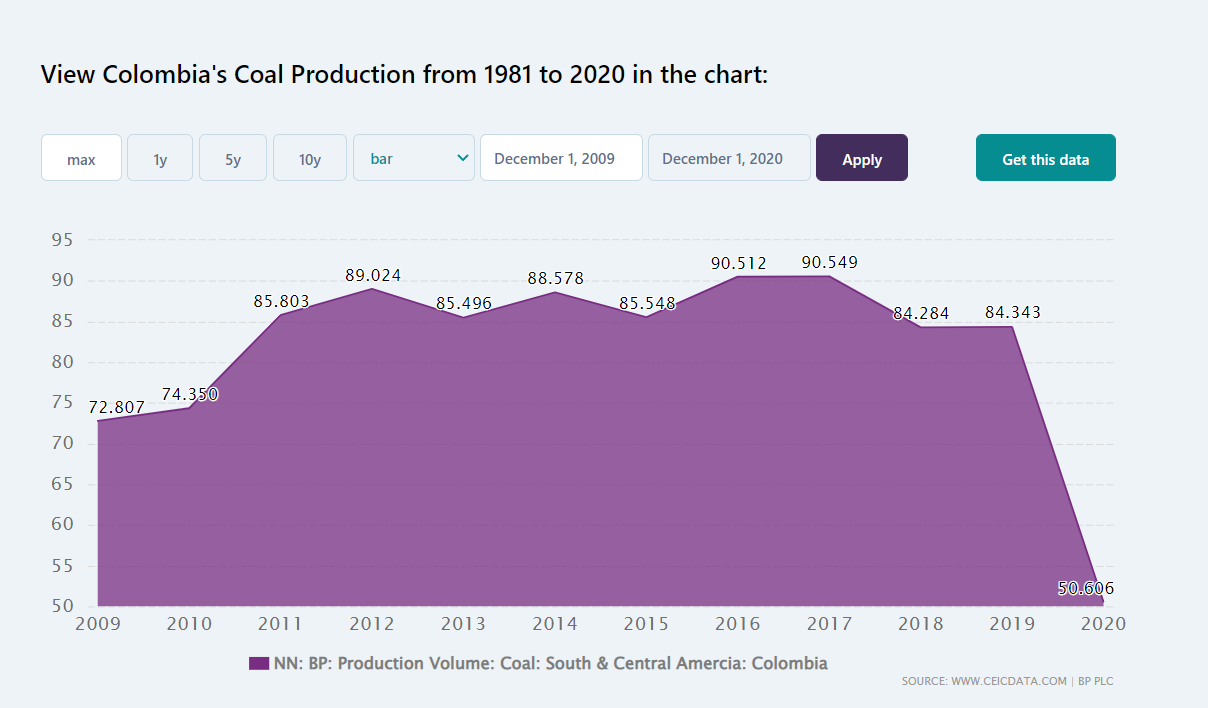Apply the selected date range

(x=862, y=158)
